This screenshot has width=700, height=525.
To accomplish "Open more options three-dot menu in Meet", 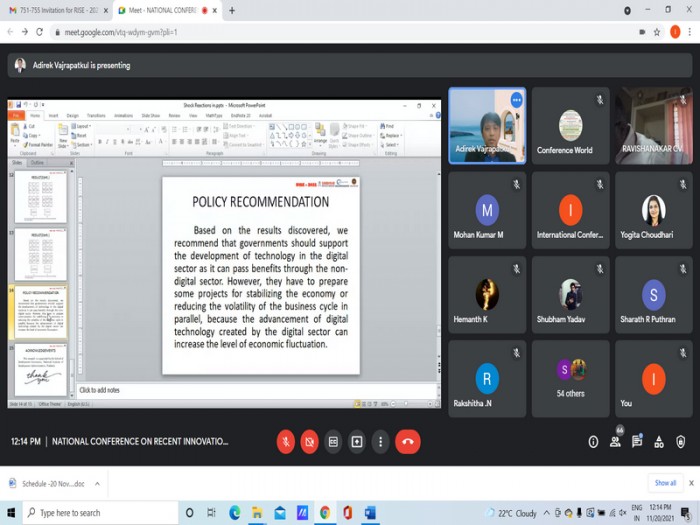I will [380, 441].
